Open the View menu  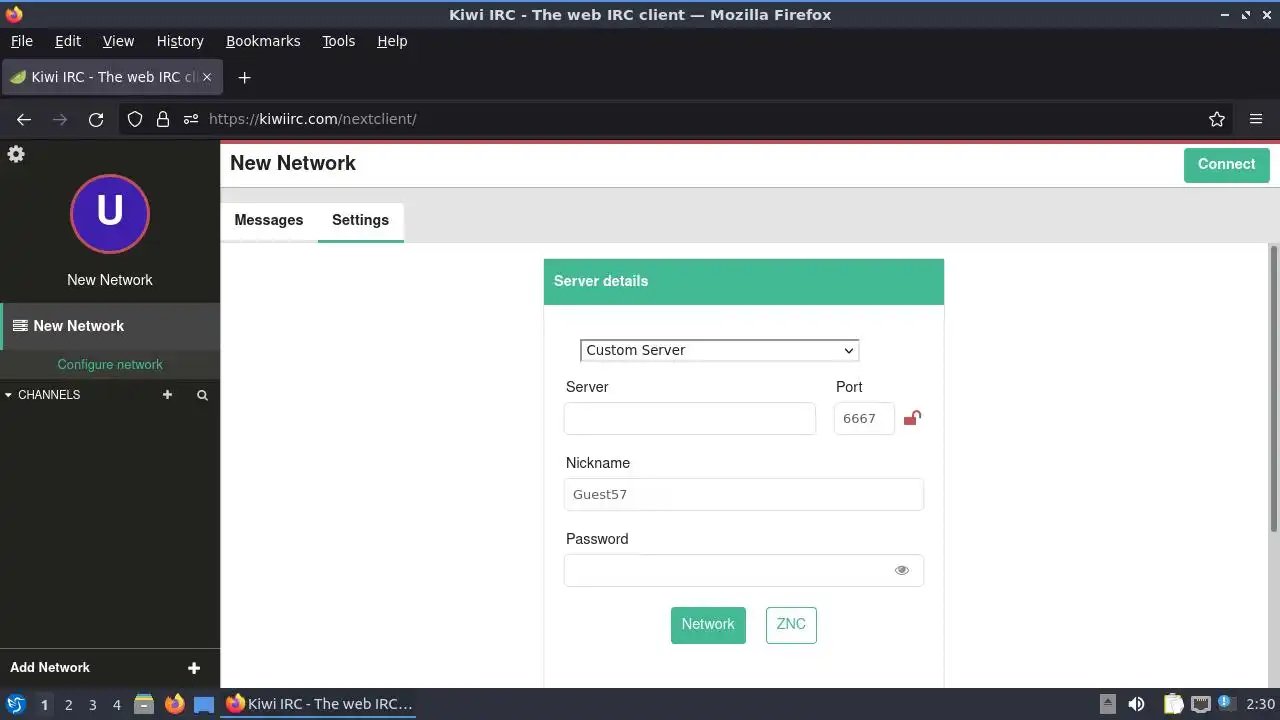[118, 41]
